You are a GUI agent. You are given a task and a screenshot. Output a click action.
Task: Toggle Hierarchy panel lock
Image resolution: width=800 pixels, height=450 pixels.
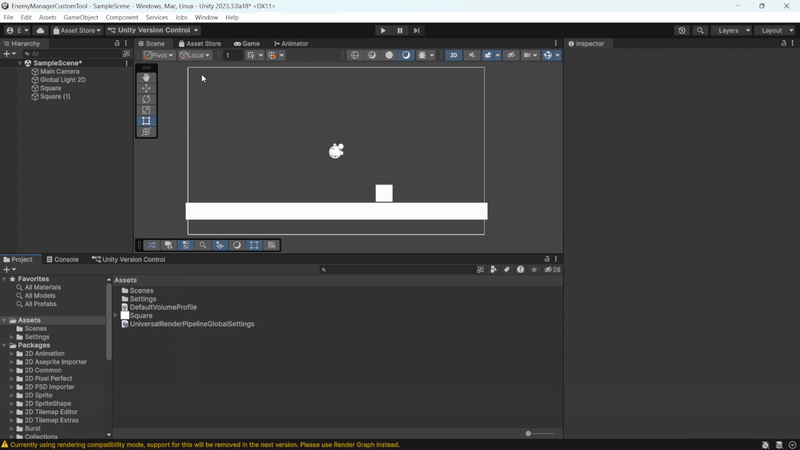tap(117, 43)
